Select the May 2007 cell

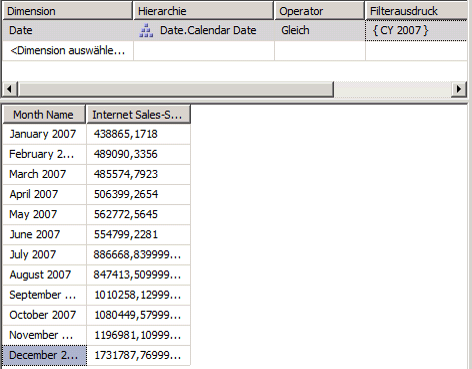[x=44, y=214]
